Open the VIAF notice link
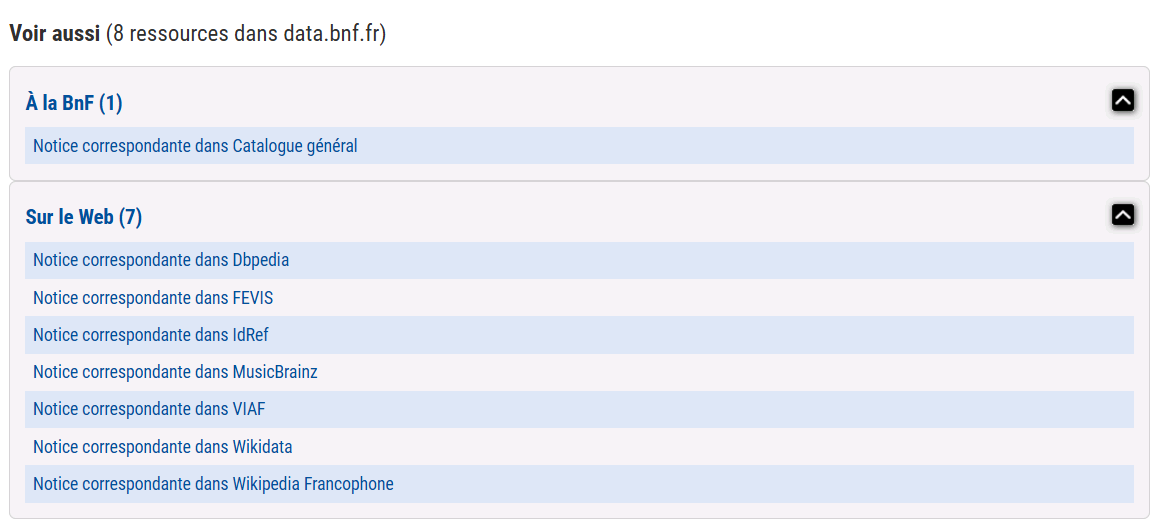 pos(149,409)
